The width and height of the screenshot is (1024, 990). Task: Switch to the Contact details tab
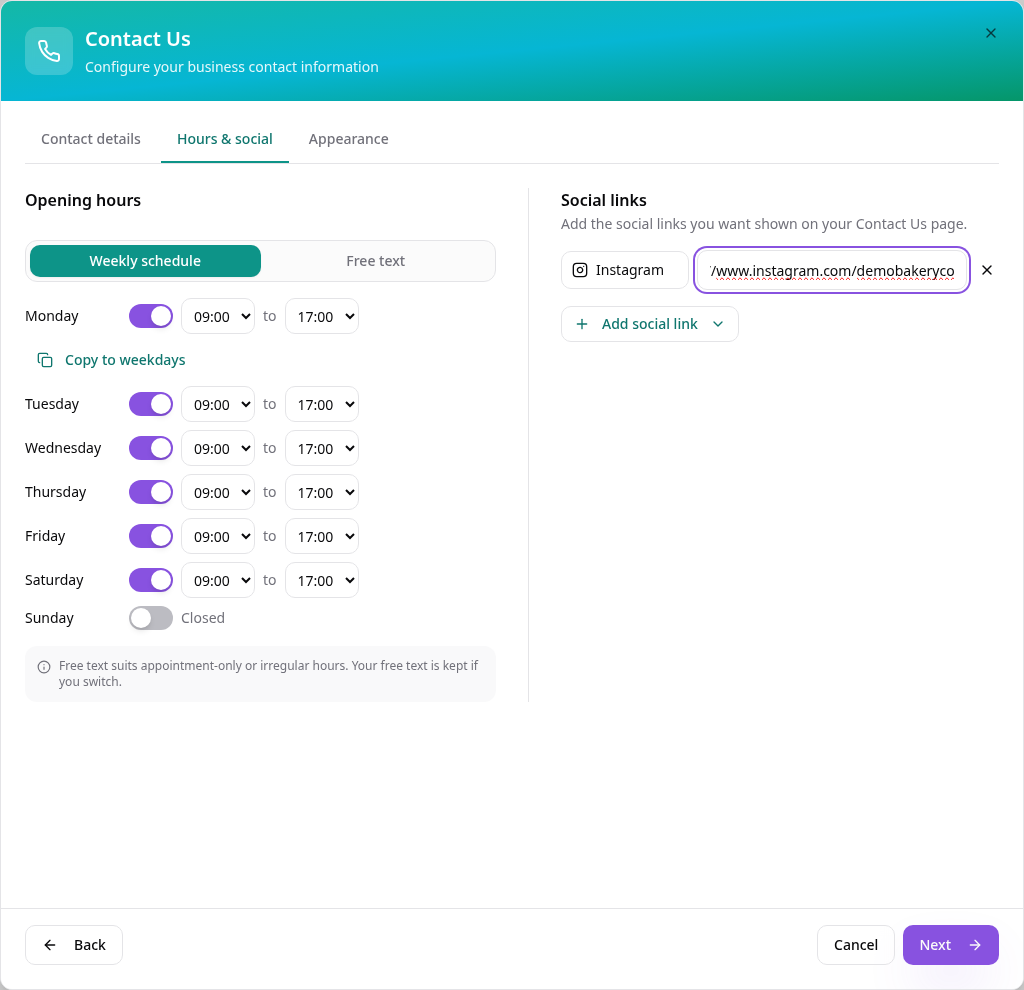(91, 139)
